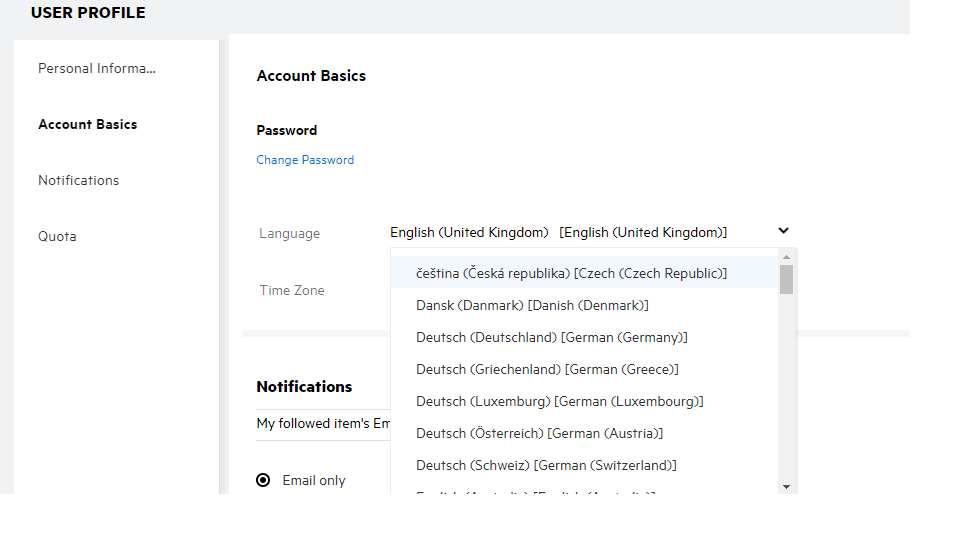Choose Deutsch (Luxemburg) language entry
This screenshot has width=960, height=540.
point(560,401)
